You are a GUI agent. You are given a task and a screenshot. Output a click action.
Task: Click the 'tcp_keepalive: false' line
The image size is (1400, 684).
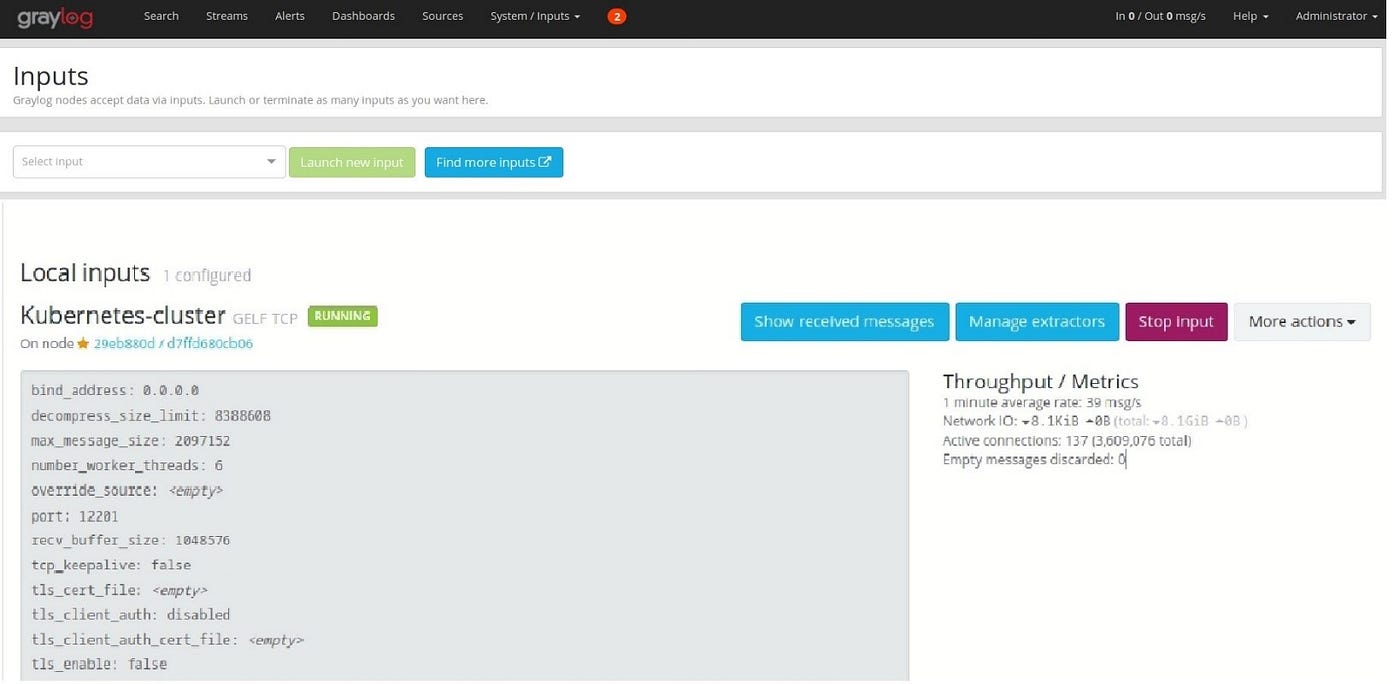111,565
